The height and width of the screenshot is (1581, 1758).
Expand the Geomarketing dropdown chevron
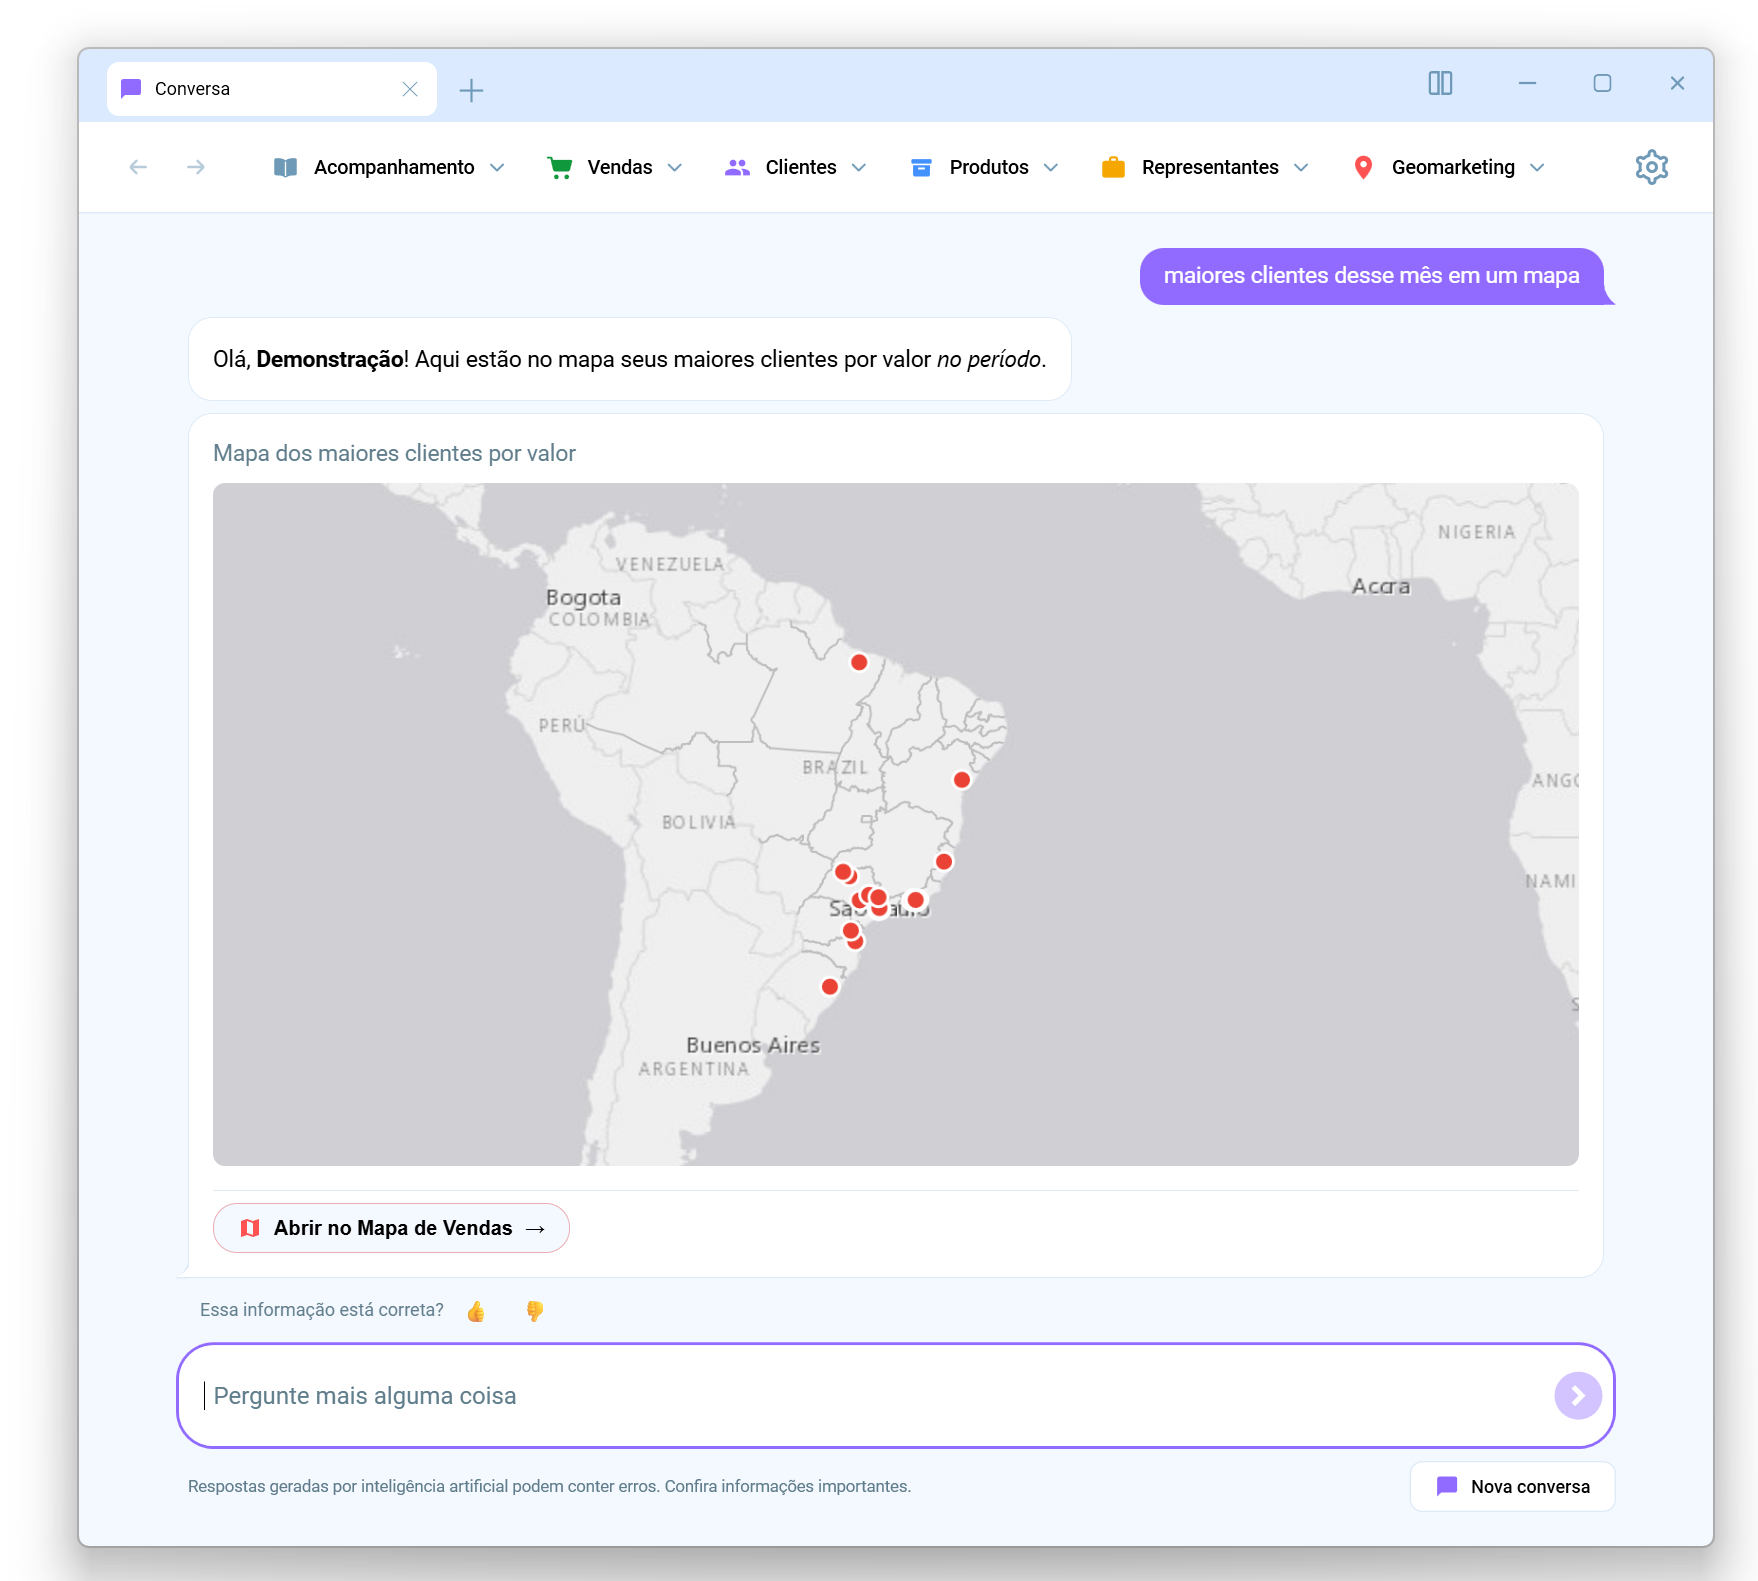click(1538, 168)
